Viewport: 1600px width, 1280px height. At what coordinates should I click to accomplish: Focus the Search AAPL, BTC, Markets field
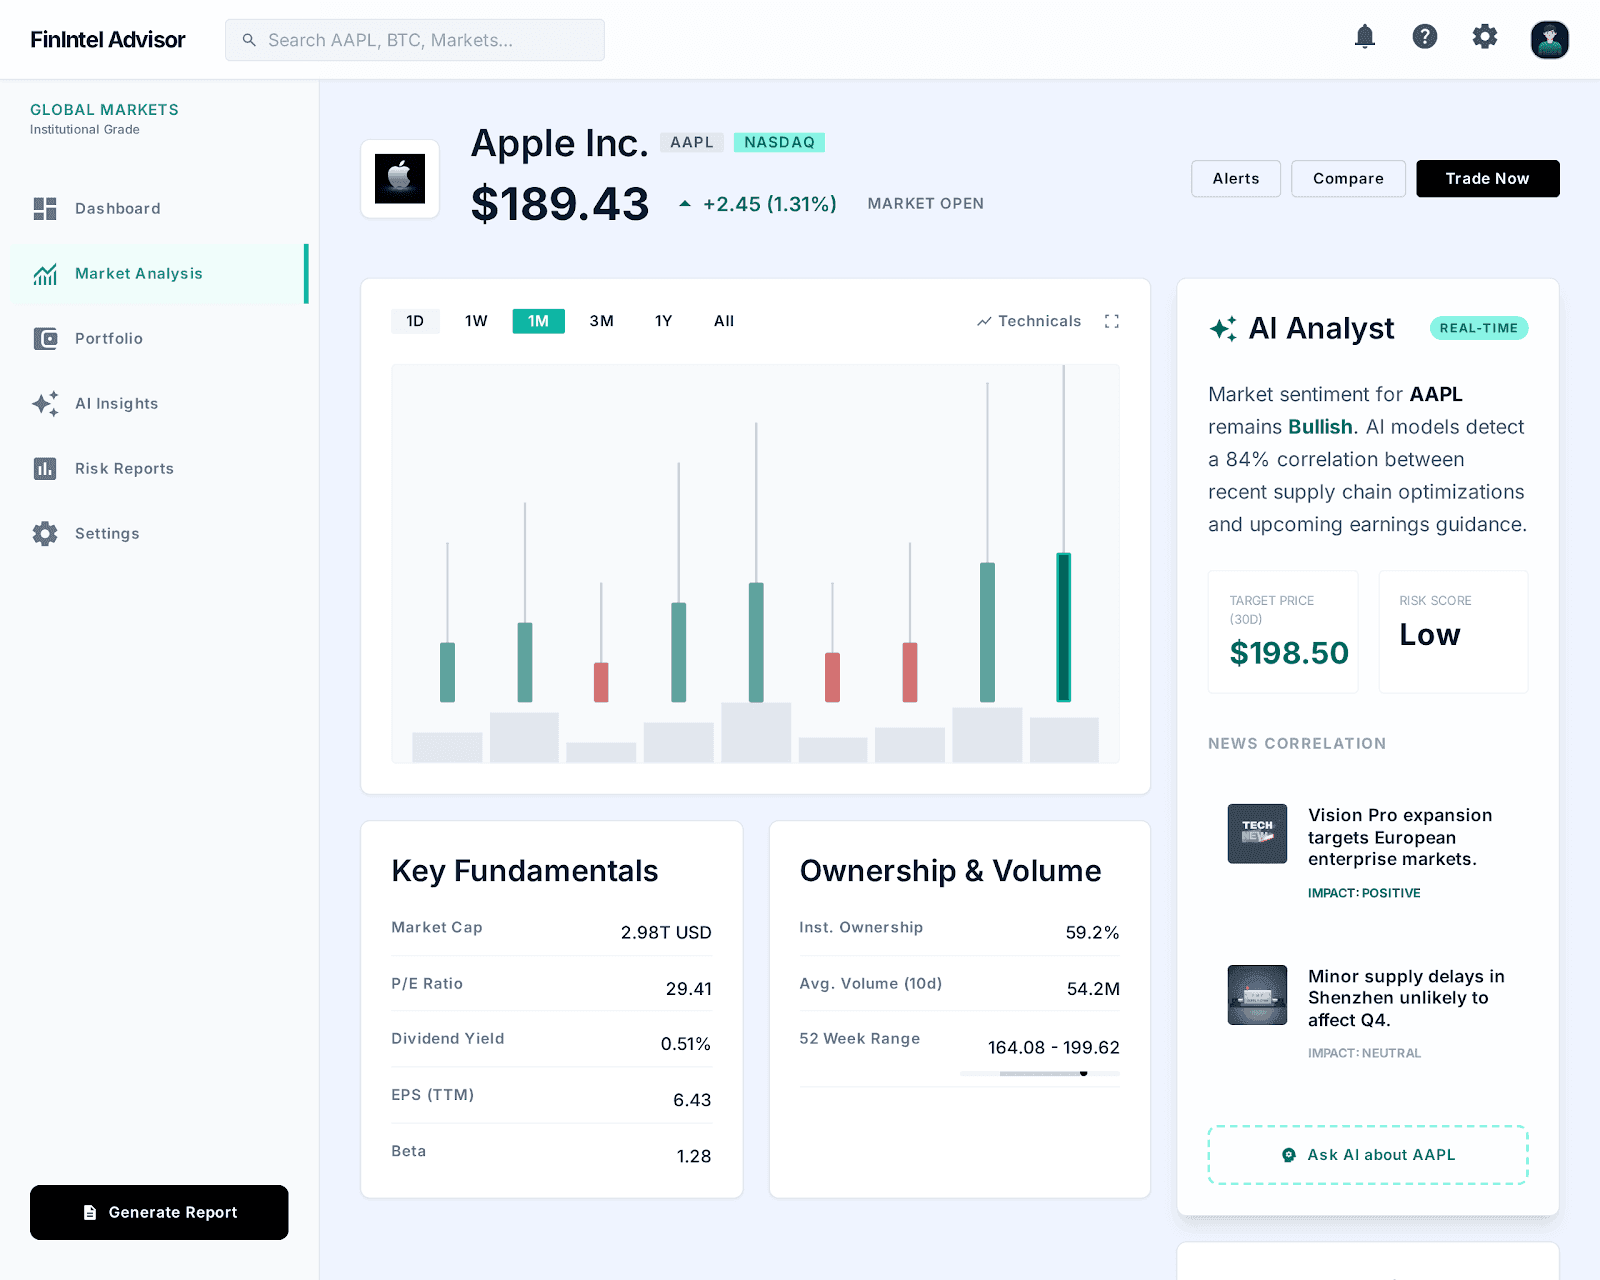[x=415, y=40]
